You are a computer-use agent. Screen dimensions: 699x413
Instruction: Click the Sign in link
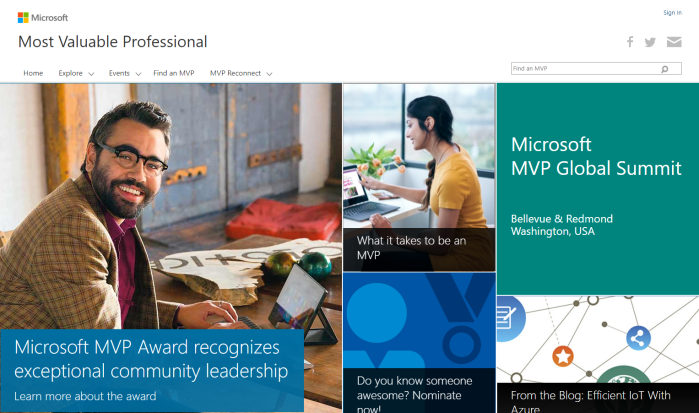point(672,12)
